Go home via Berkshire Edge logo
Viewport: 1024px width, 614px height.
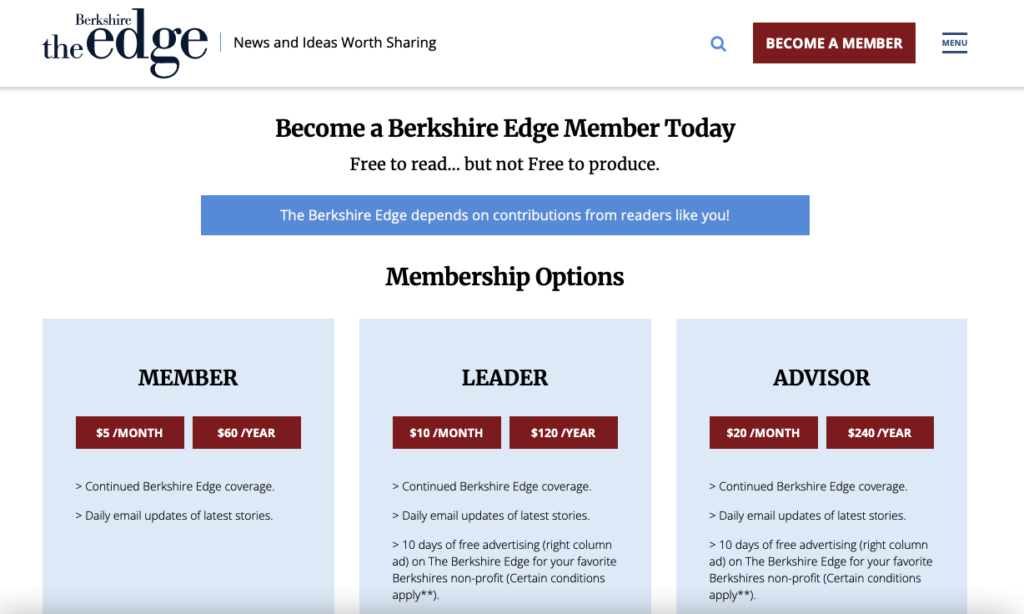(125, 43)
